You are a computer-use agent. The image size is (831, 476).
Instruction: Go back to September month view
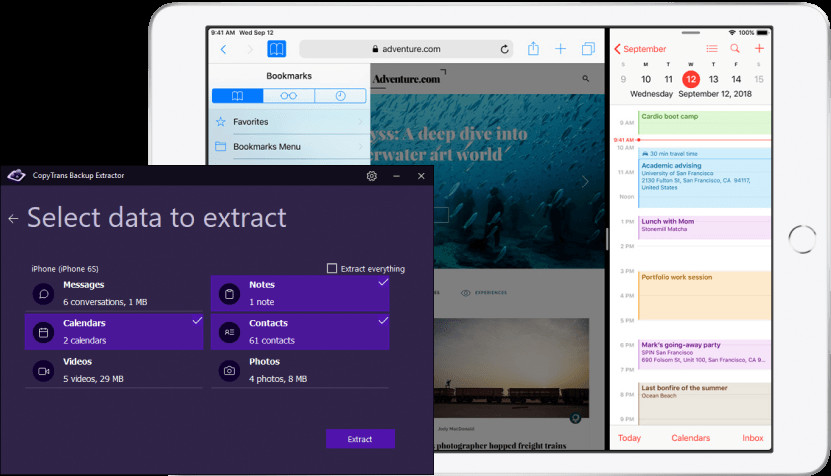tap(640, 49)
